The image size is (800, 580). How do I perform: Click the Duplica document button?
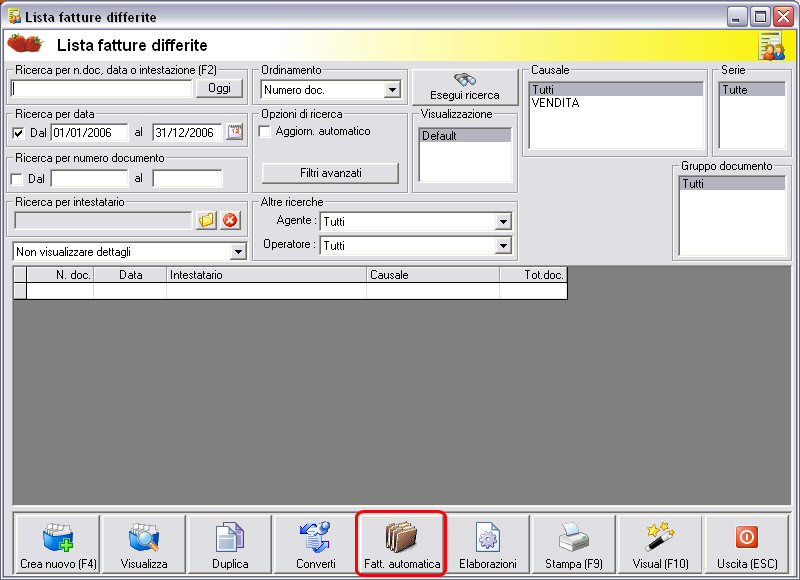230,544
